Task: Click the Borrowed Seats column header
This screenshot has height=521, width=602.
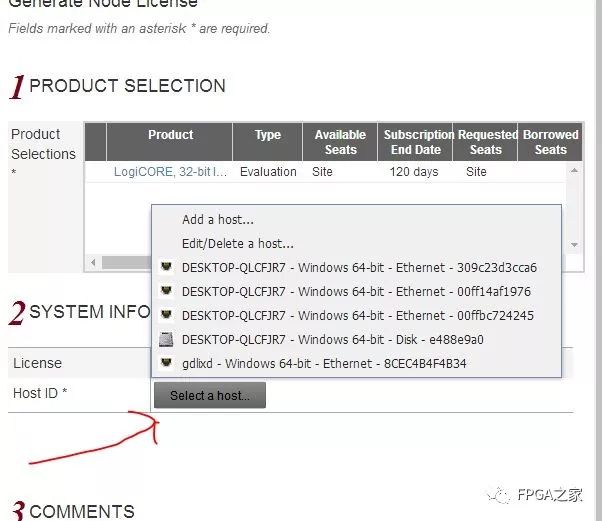Action: [550, 142]
